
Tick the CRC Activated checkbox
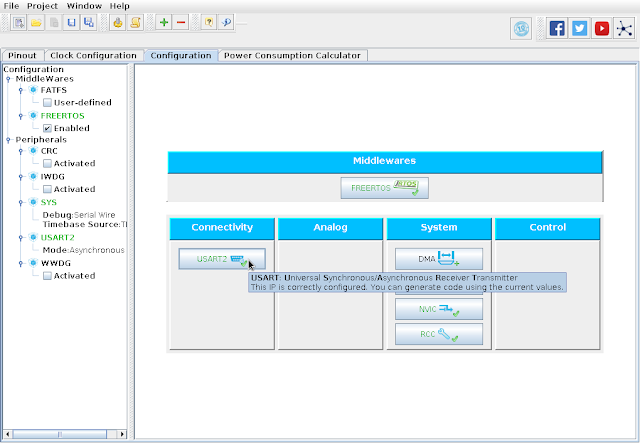(47, 163)
